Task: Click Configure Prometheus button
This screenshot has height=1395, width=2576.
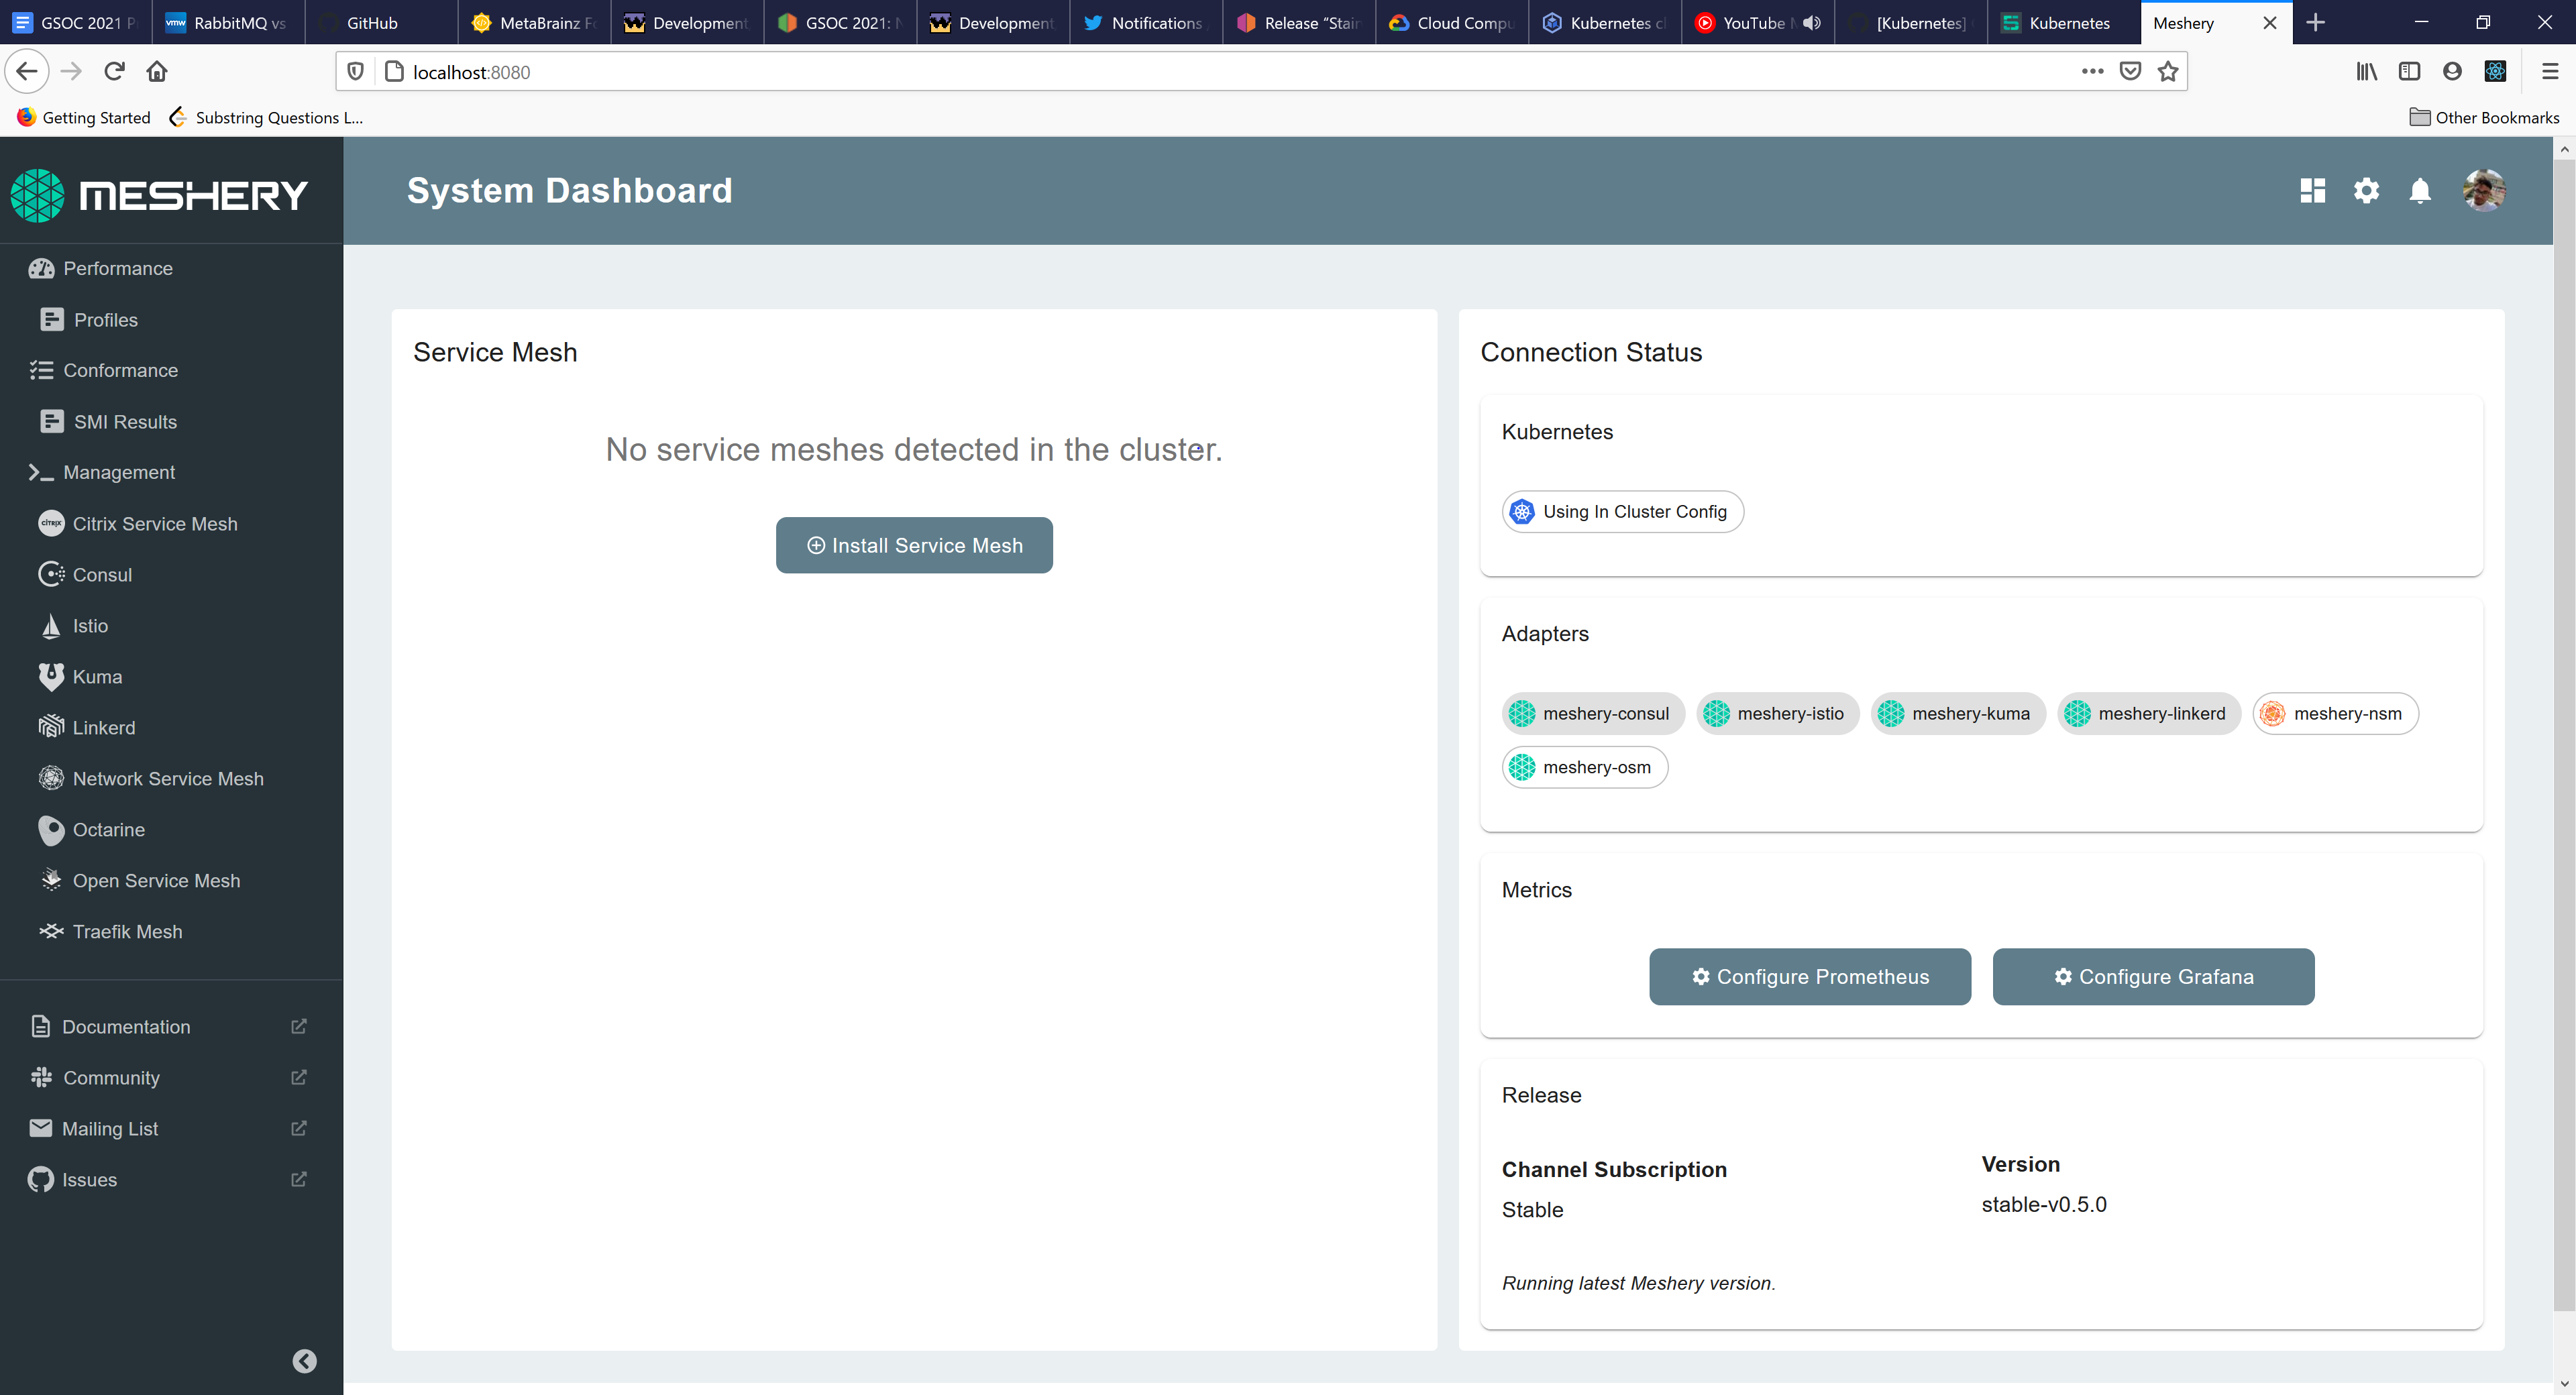Action: click(1810, 976)
